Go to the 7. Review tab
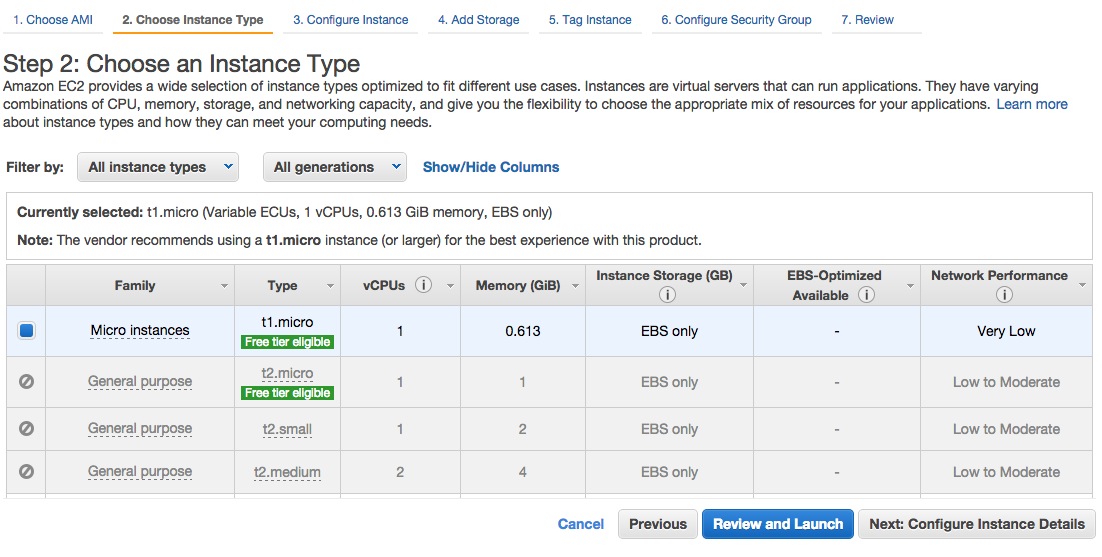 coord(867,20)
